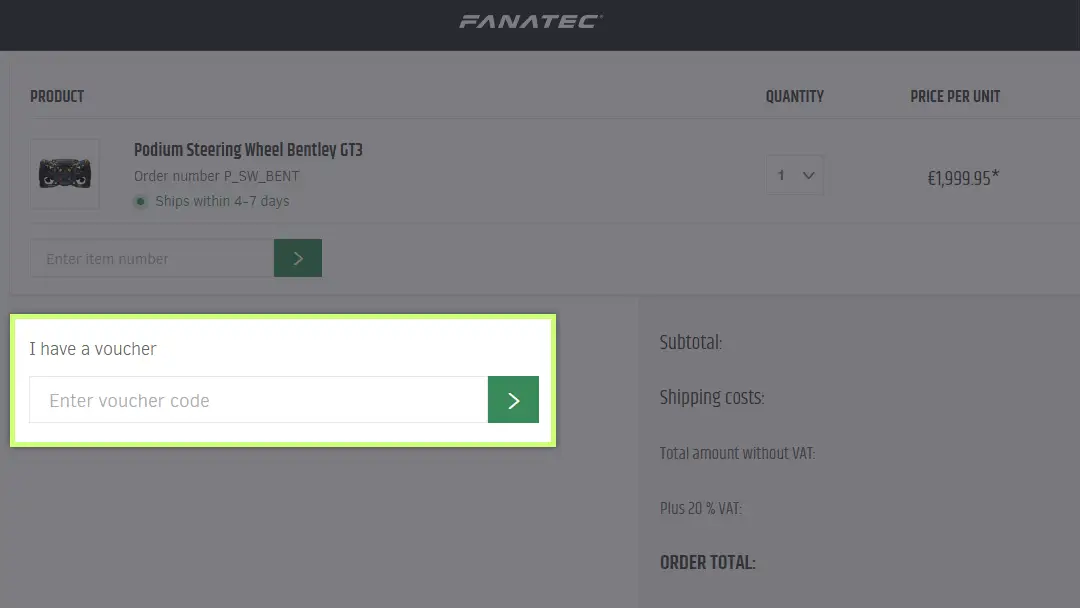The width and height of the screenshot is (1080, 608).
Task: Click the Podium Steering Wheel product thumbnail
Action: [x=65, y=174]
